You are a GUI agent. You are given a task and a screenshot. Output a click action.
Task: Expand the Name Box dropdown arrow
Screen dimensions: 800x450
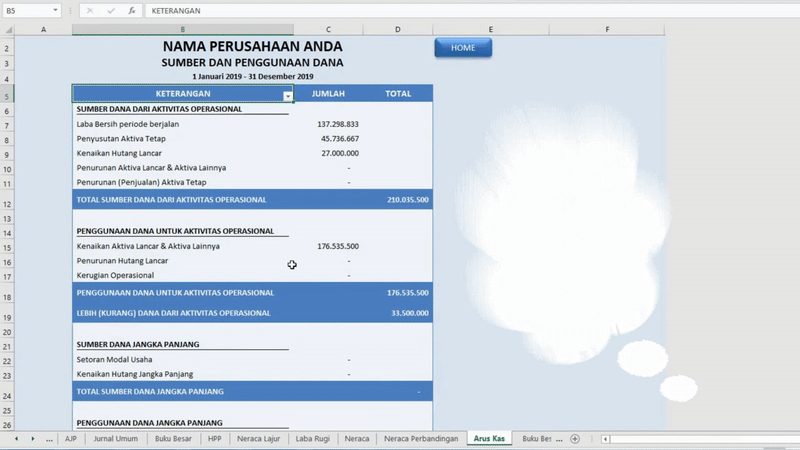point(55,10)
